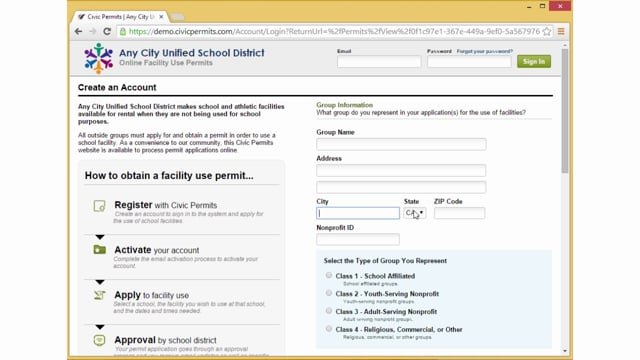The height and width of the screenshot is (360, 640).
Task: Close the Civic Permits tab
Action: click(x=161, y=17)
